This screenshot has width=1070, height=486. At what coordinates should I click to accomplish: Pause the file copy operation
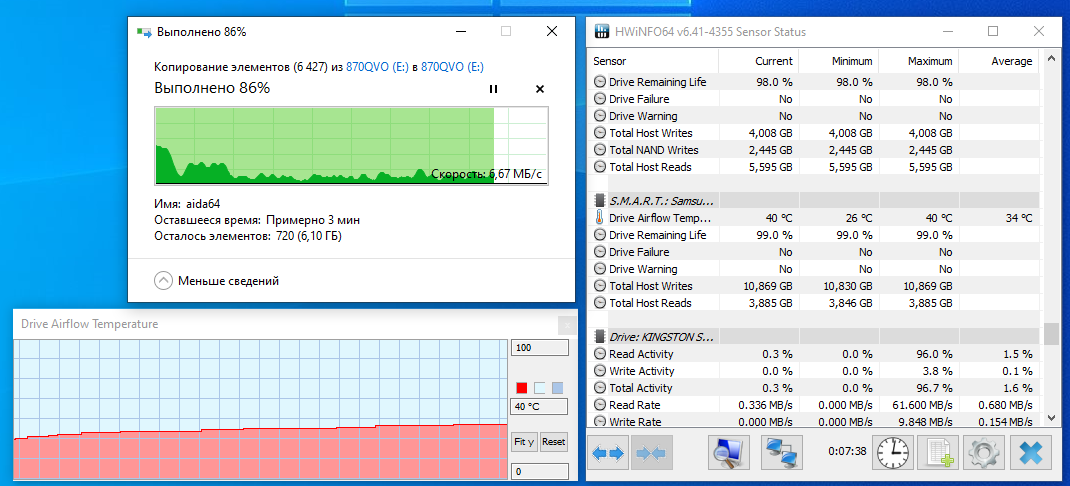coord(493,89)
